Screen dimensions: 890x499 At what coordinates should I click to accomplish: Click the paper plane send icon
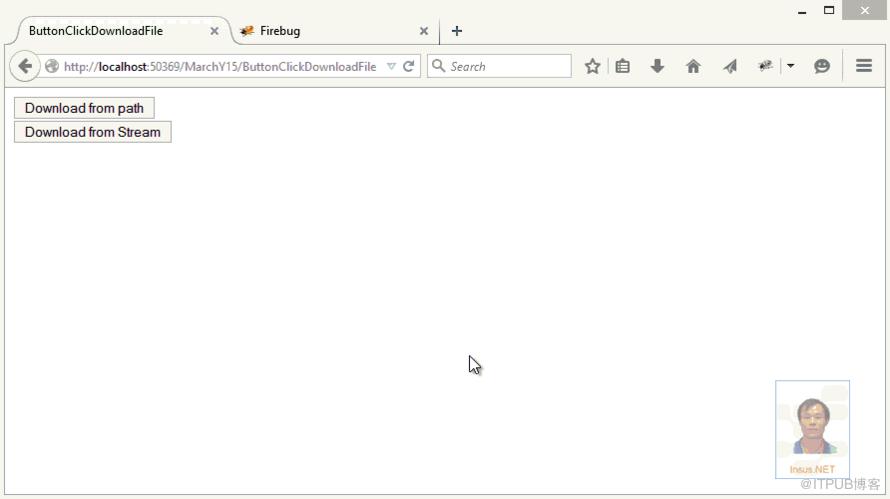point(730,66)
